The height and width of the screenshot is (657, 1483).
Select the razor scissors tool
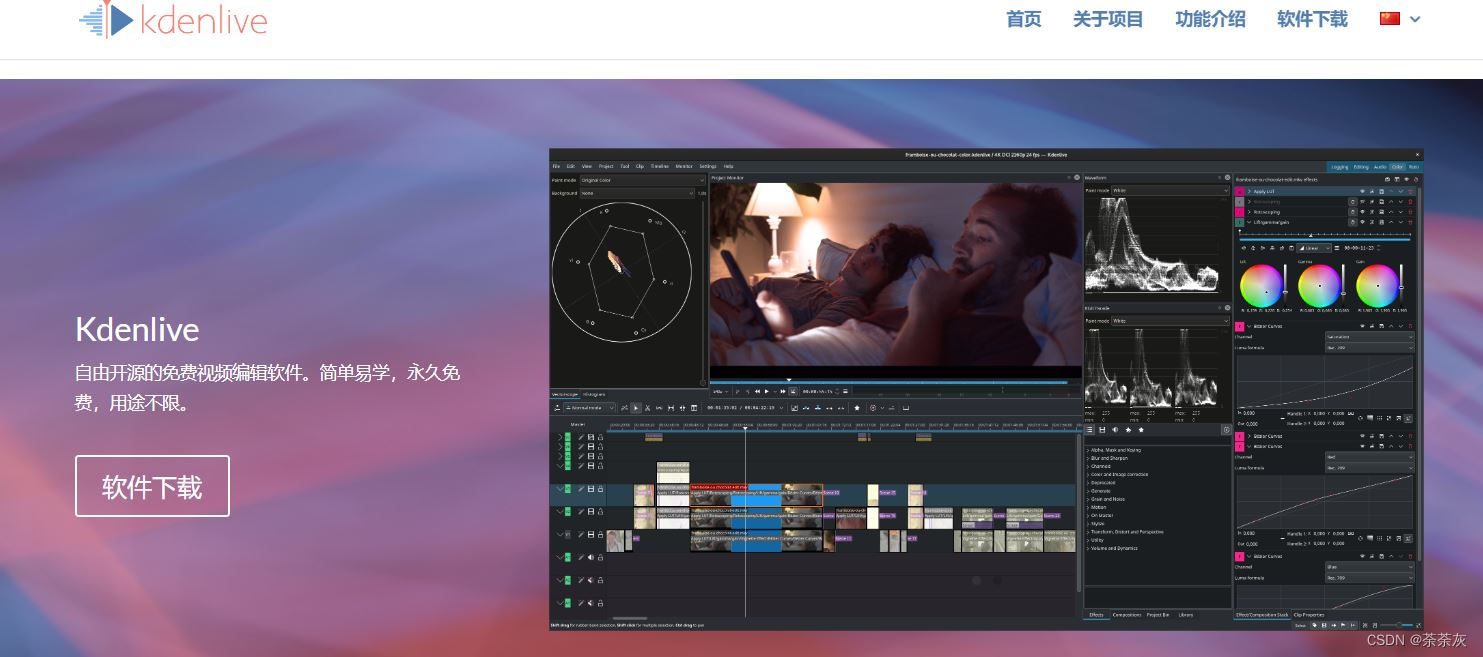647,408
